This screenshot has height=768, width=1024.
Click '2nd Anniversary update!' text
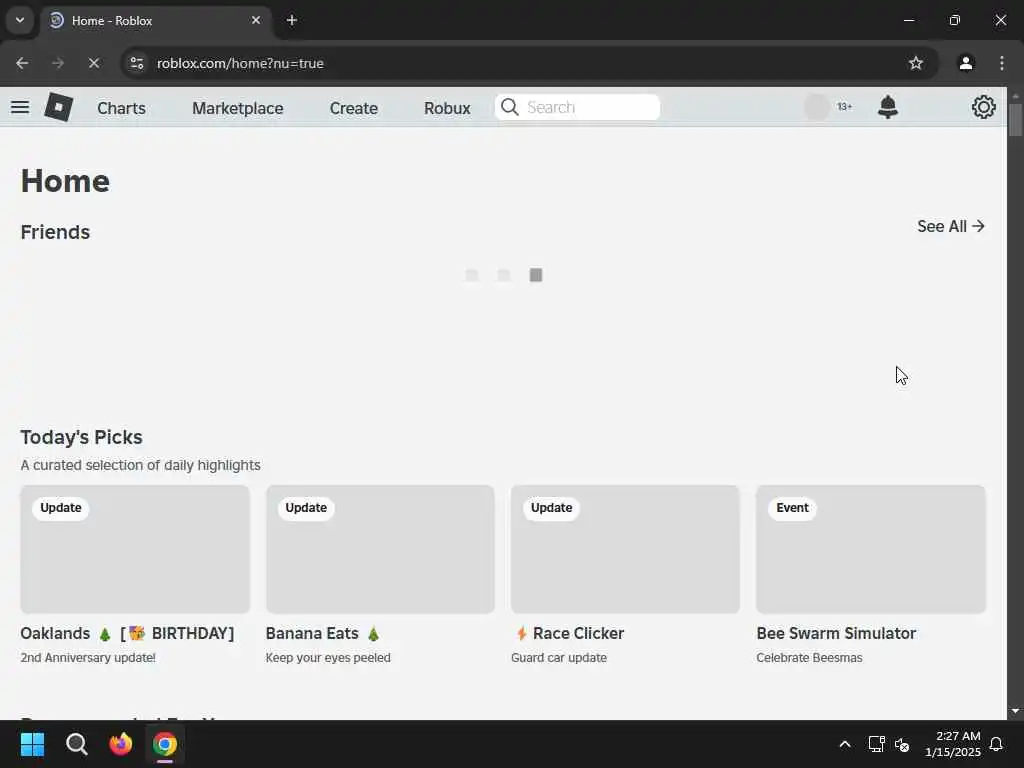tap(88, 658)
